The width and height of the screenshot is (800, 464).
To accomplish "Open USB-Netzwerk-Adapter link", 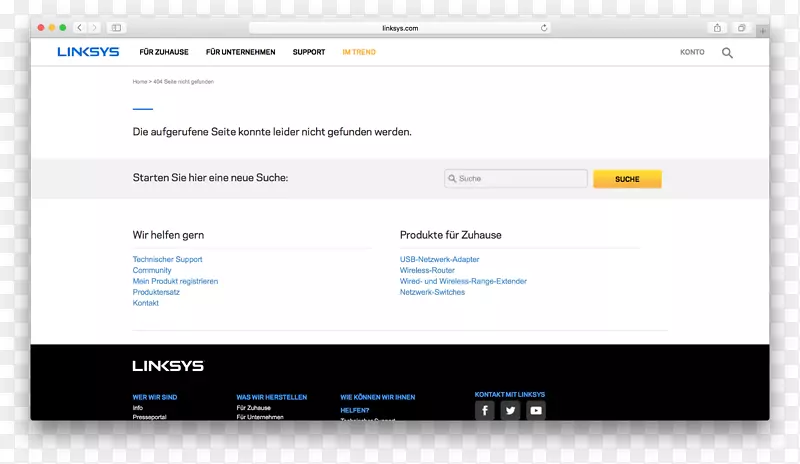I will pyautogui.click(x=439, y=259).
